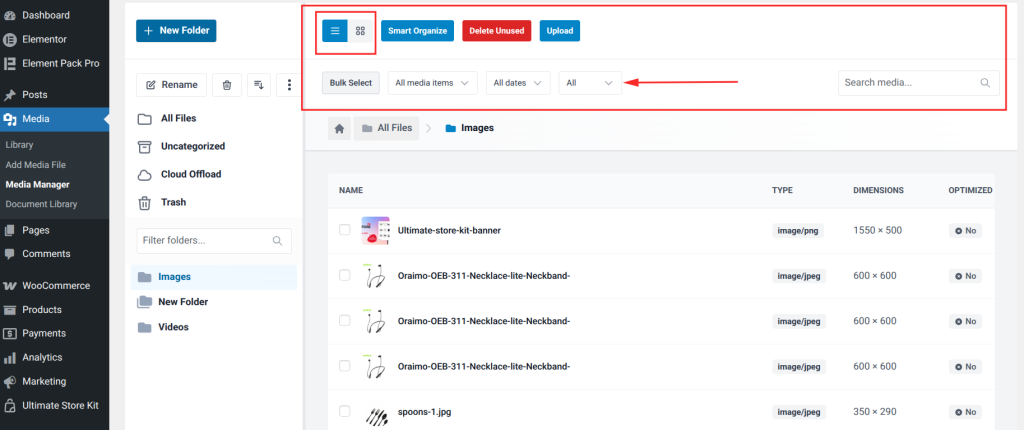Click the Ultimate-store-kit-banner thumbnail
1024x430 pixels.
click(x=376, y=231)
